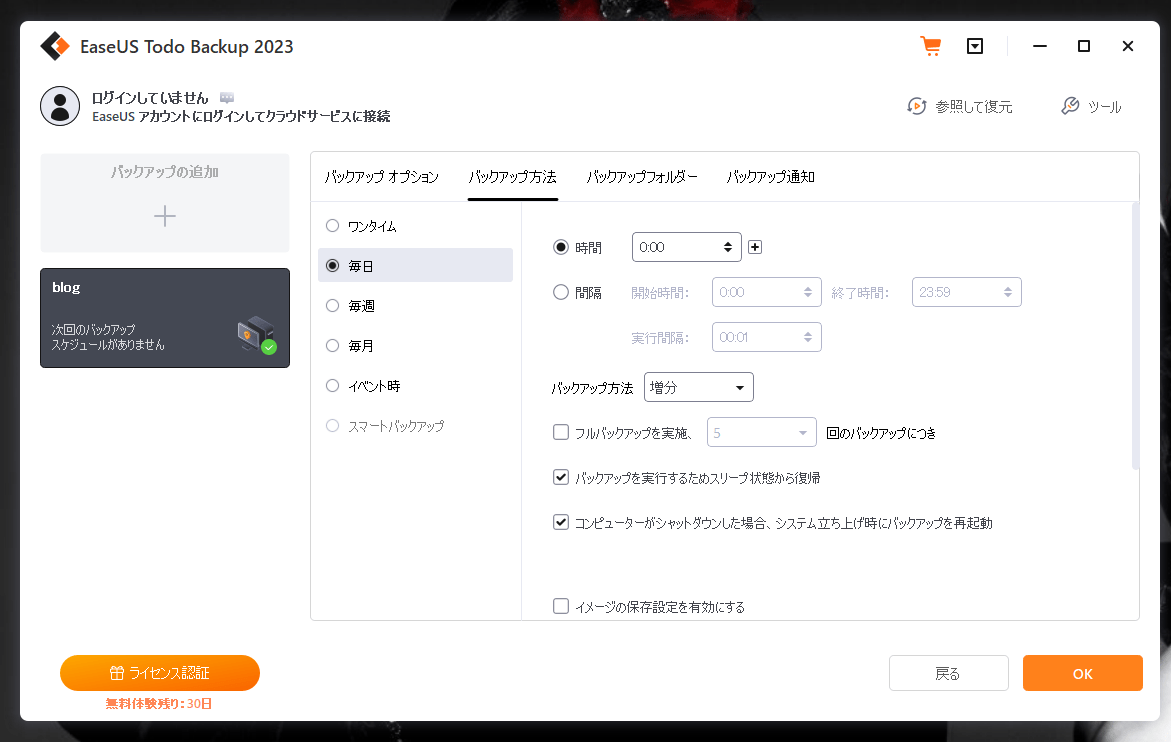Select the blog backup task card
The width and height of the screenshot is (1171, 742).
(165, 318)
